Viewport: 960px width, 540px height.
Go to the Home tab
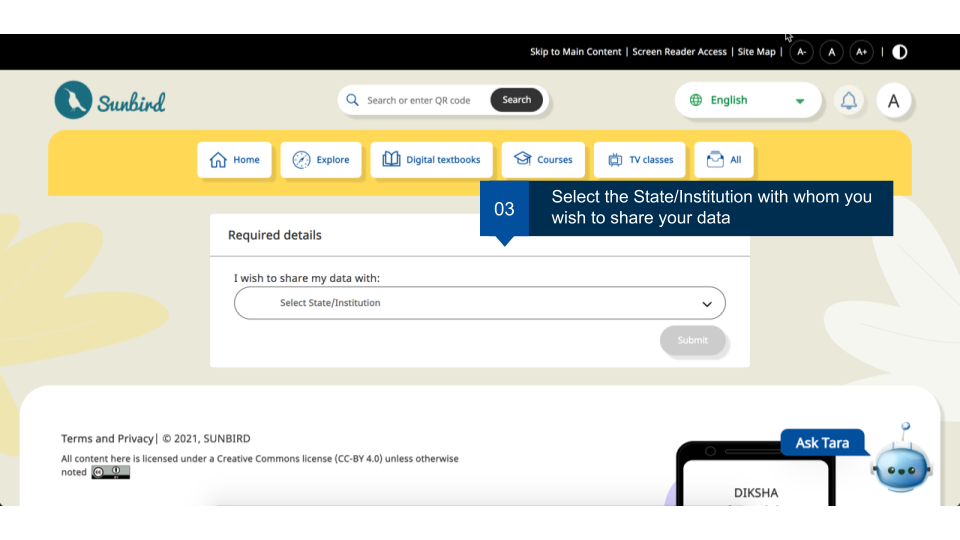pyautogui.click(x=234, y=160)
